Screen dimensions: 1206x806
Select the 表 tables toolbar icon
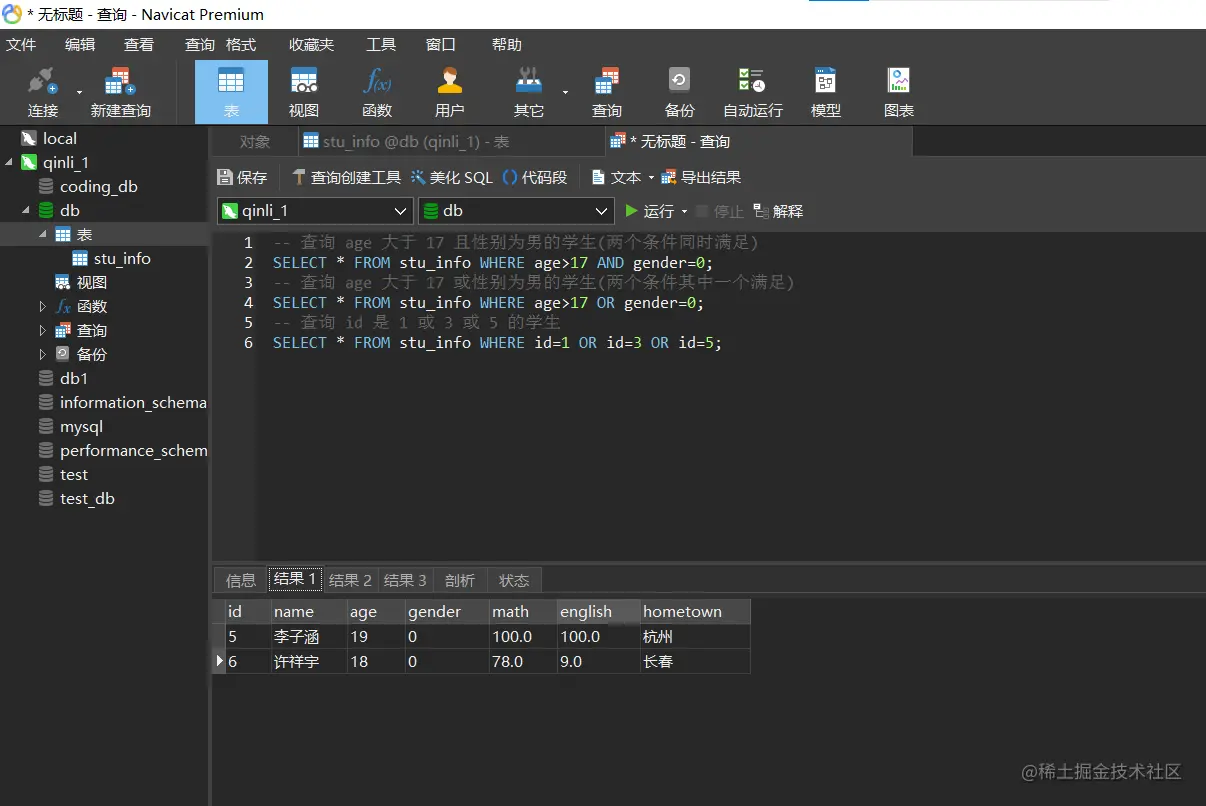tap(231, 92)
